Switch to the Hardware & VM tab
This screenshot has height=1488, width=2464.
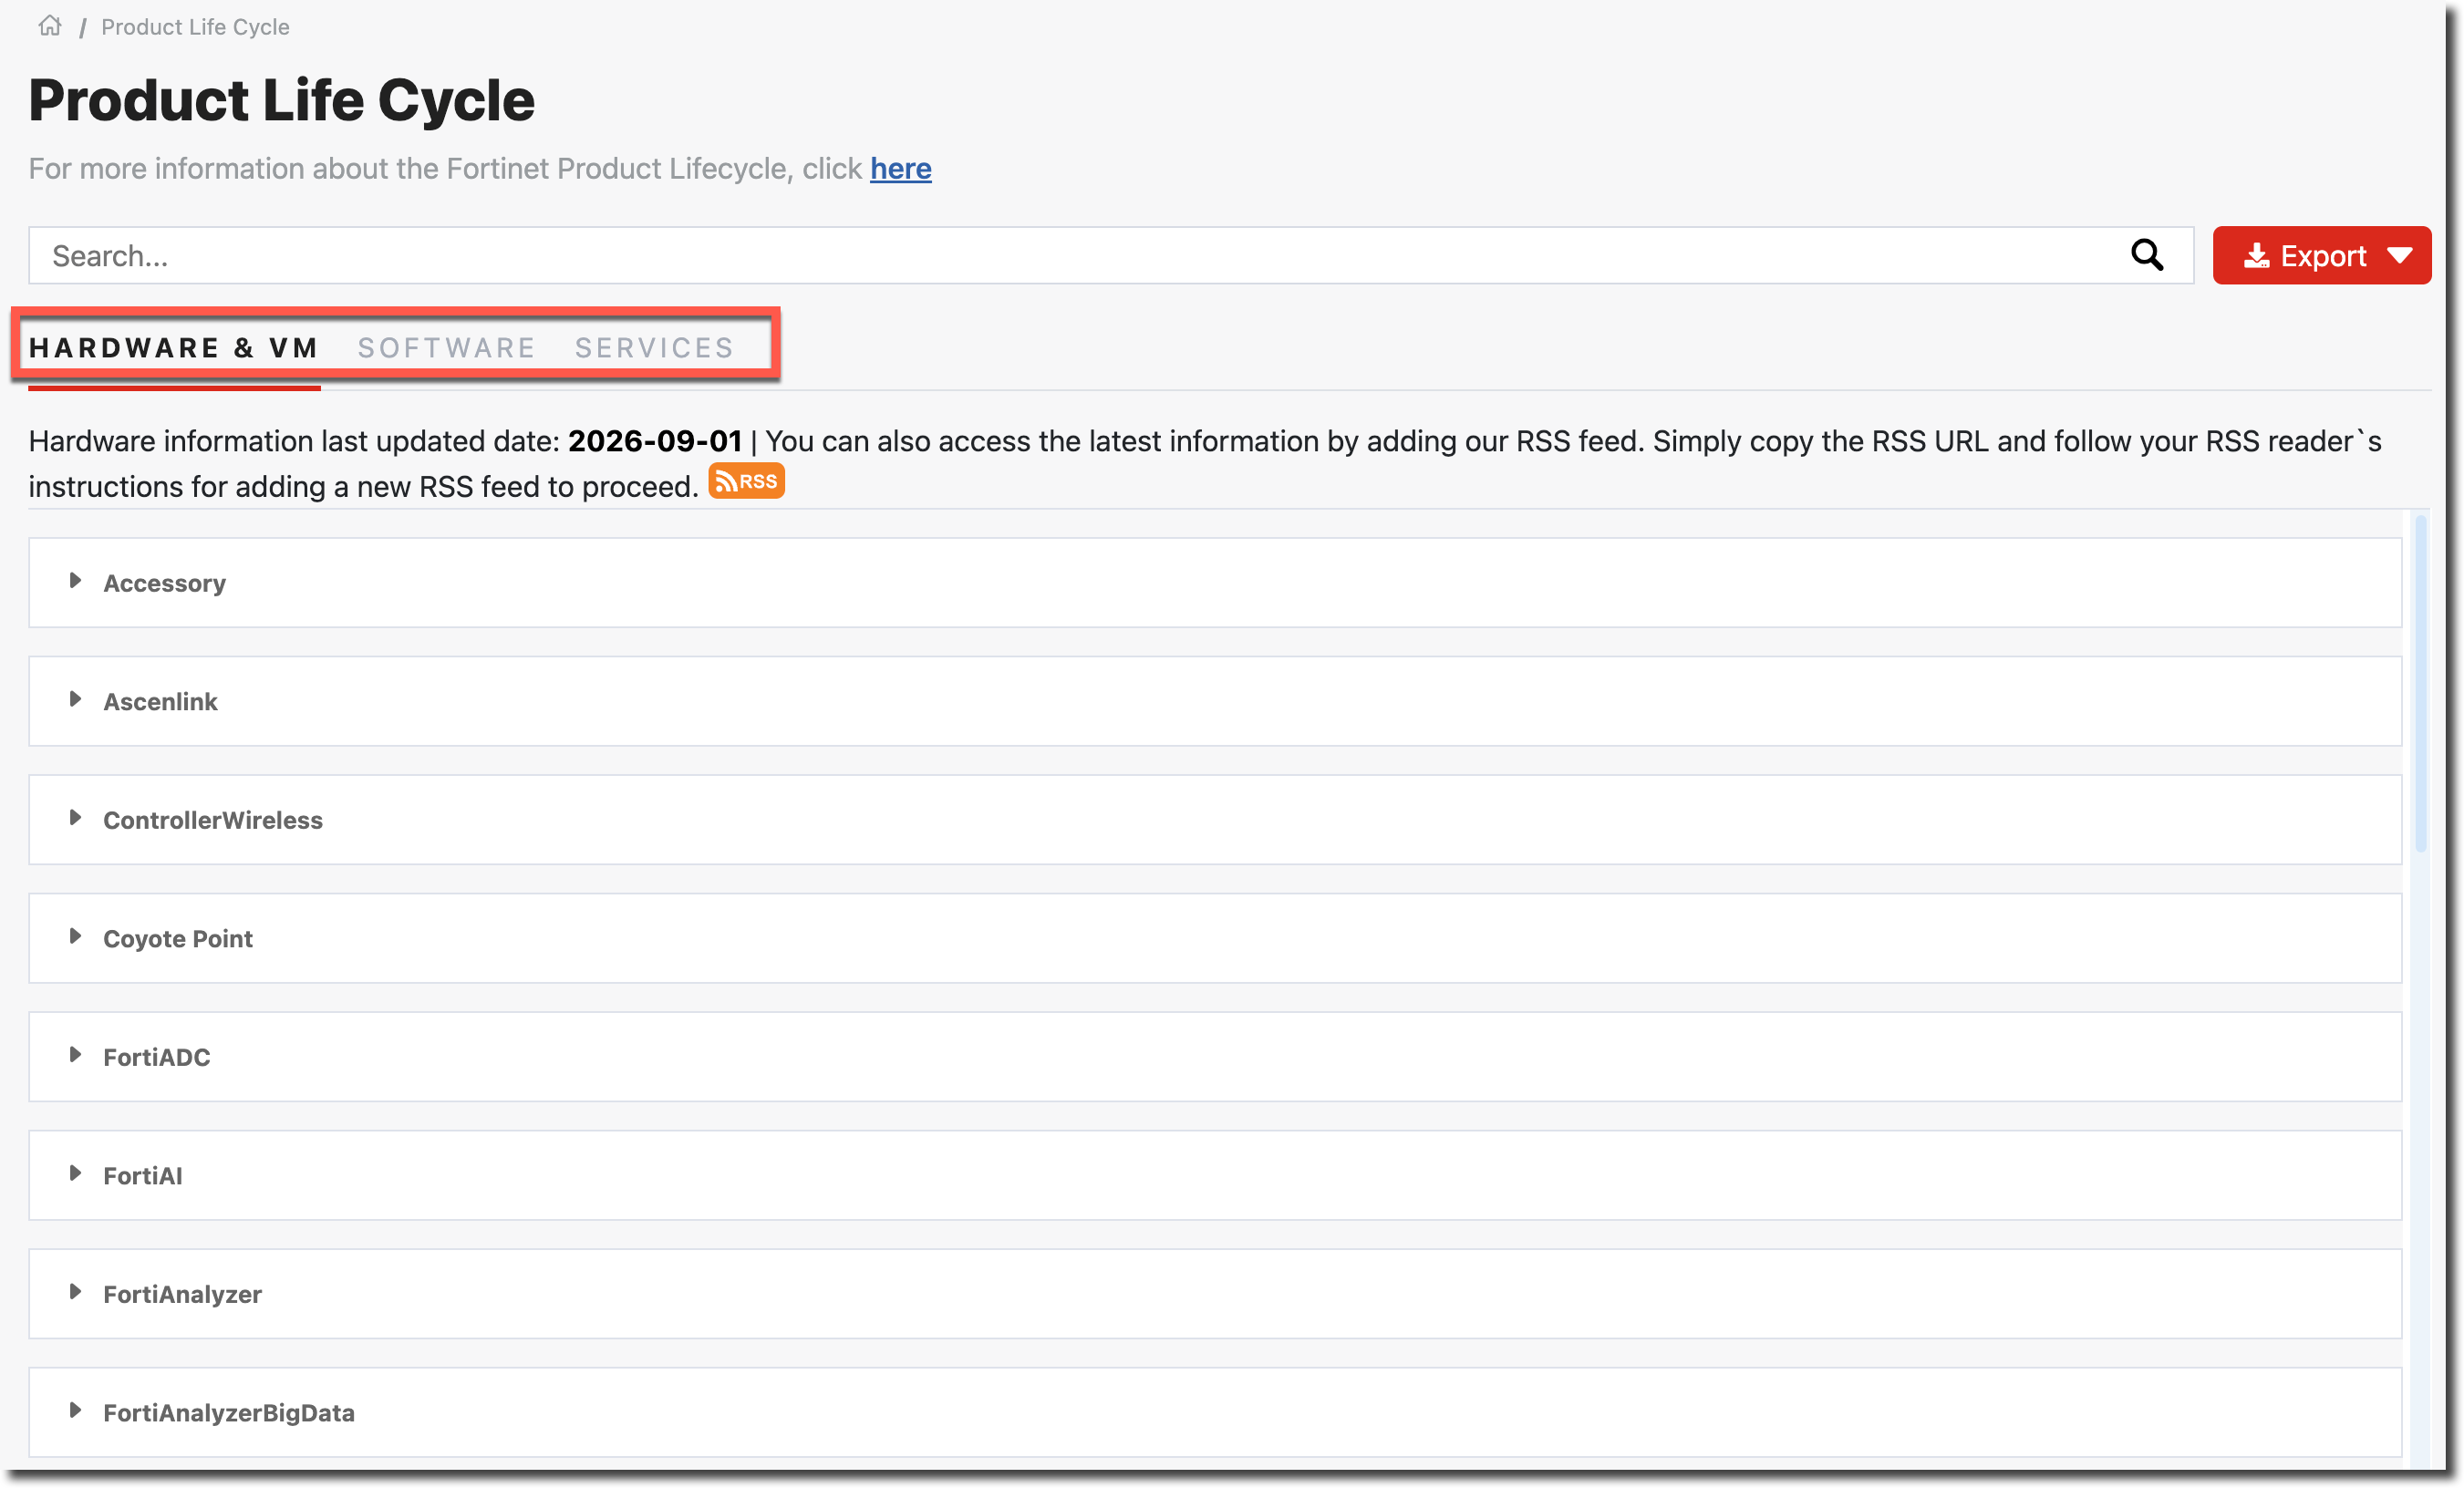point(174,347)
